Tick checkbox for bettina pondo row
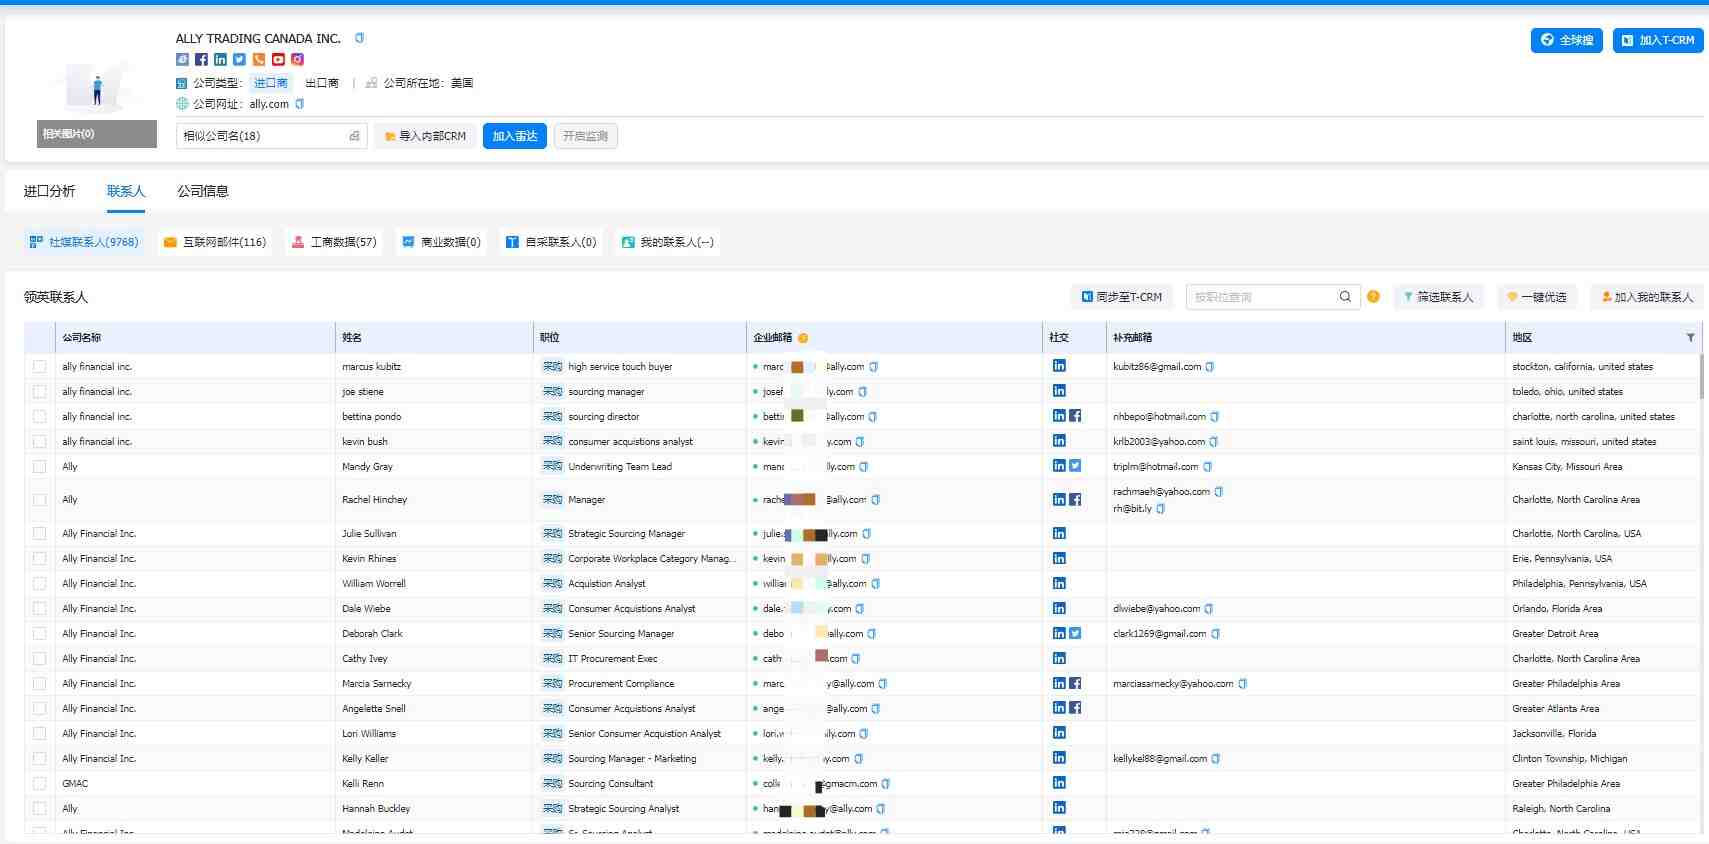Viewport: 1709px width, 844px height. [x=40, y=417]
